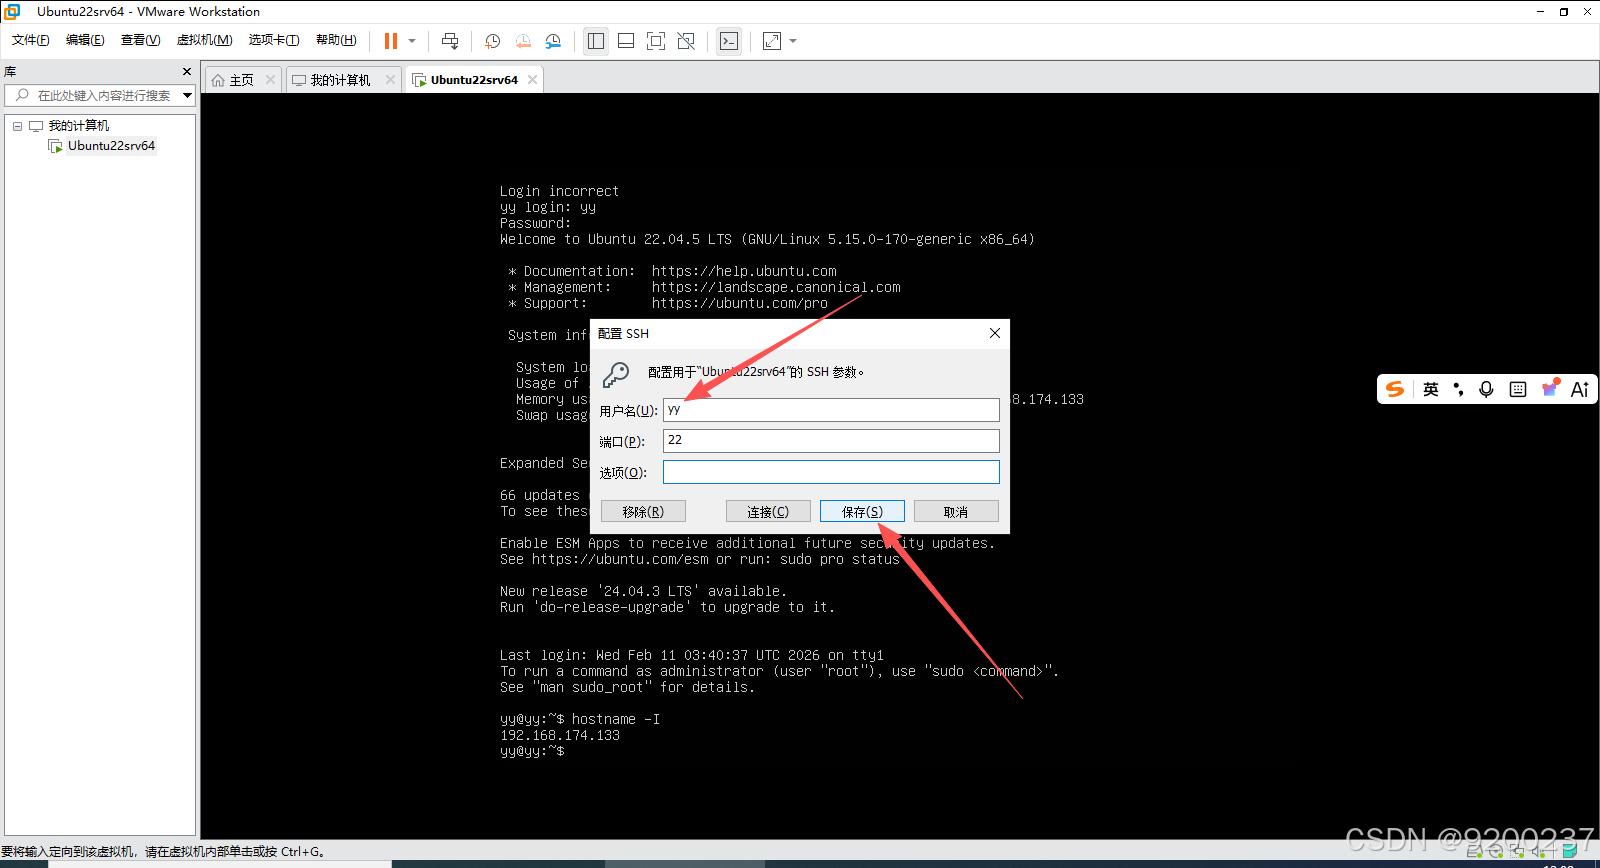This screenshot has width=1600, height=868.
Task: Click the Sogou input method logo
Action: (1395, 389)
